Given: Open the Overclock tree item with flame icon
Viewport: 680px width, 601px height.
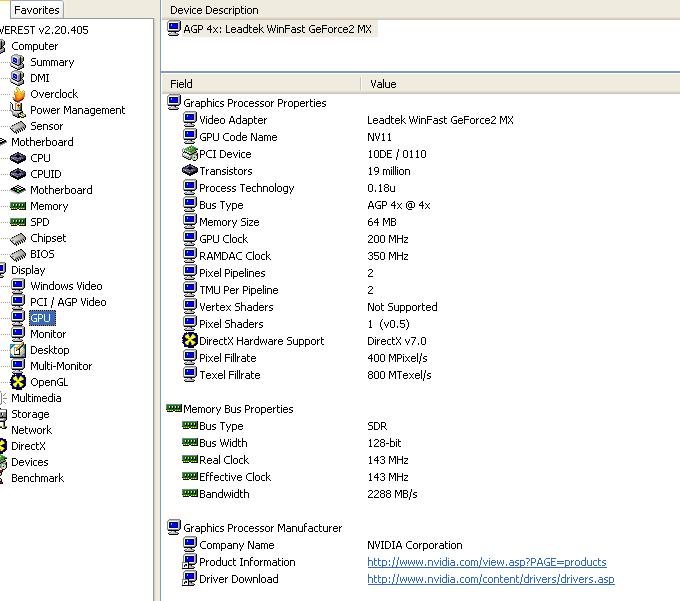Looking at the screenshot, I should (53, 94).
